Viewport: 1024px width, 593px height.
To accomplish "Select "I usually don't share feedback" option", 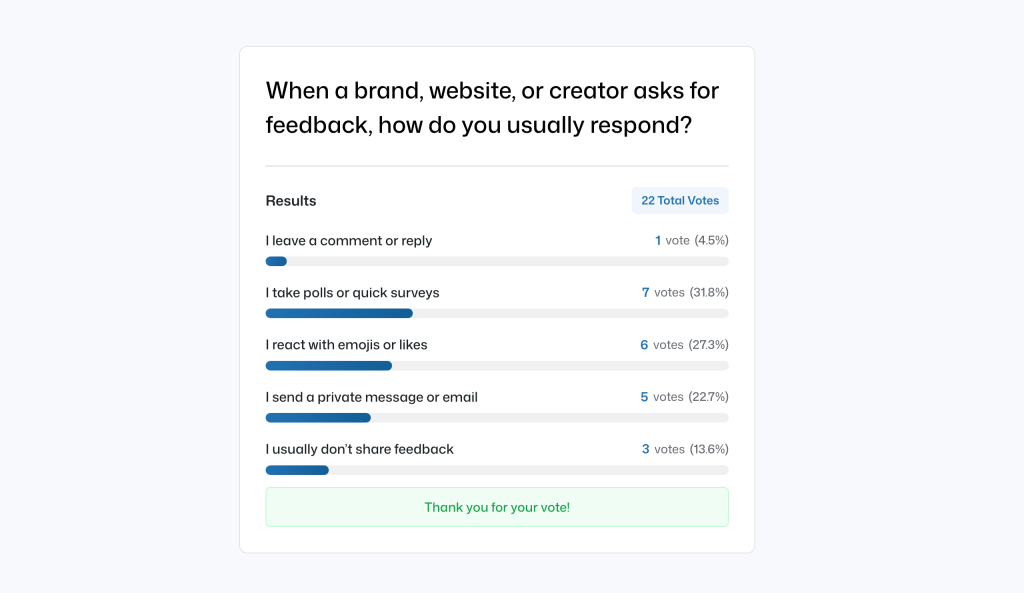I will tap(359, 449).
